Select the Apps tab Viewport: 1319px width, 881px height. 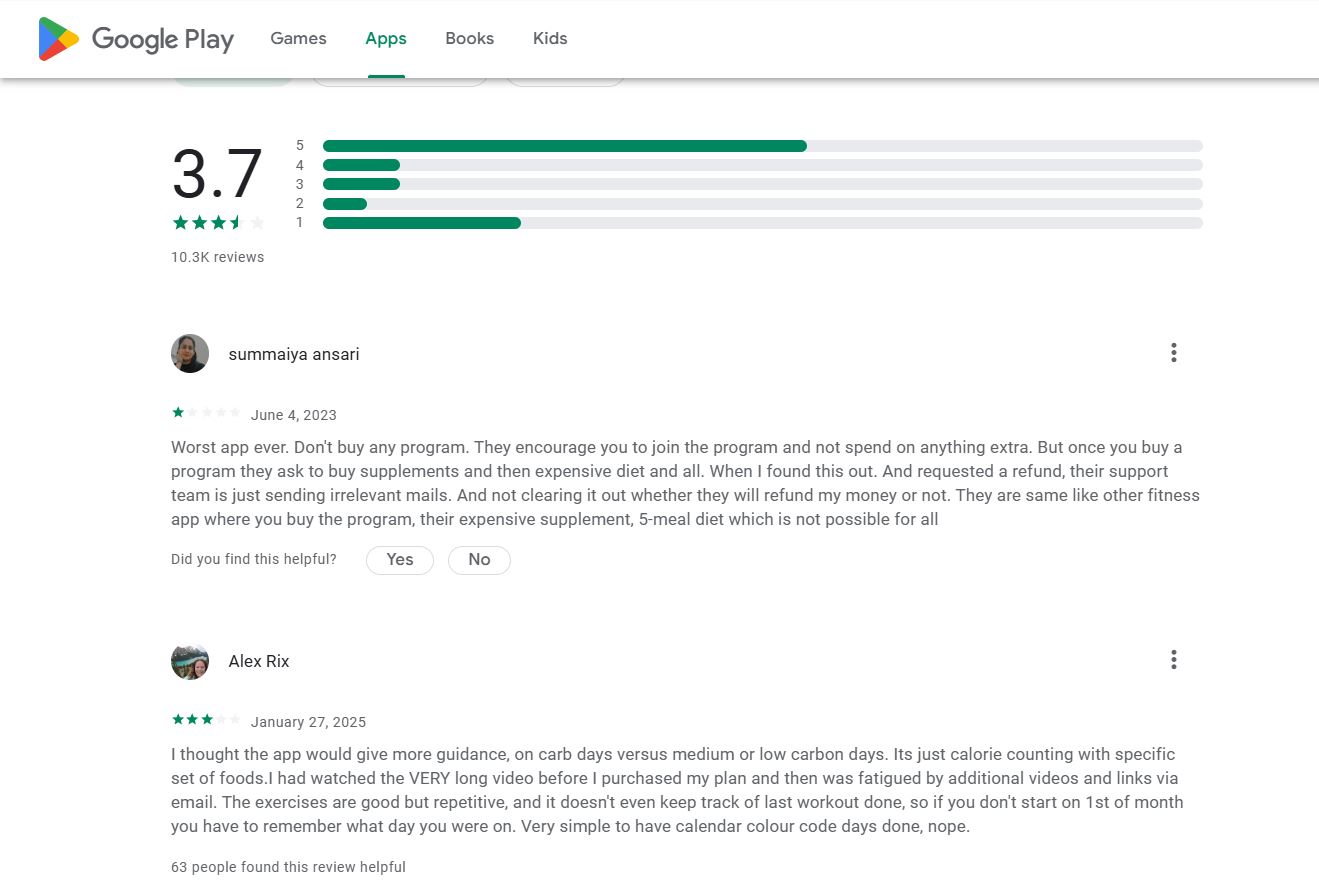[385, 39]
